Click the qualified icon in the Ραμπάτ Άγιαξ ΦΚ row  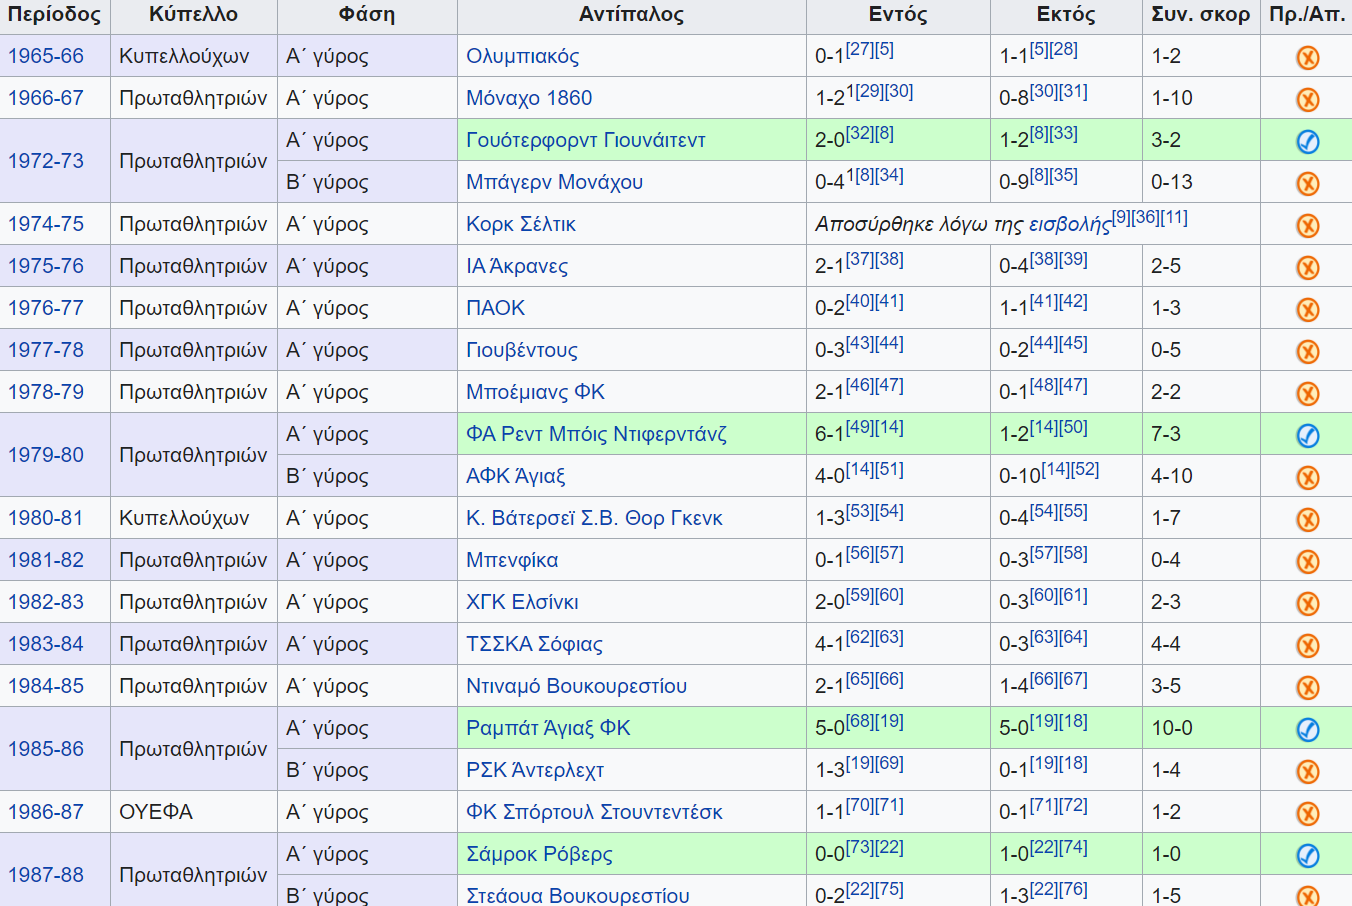[1307, 729]
